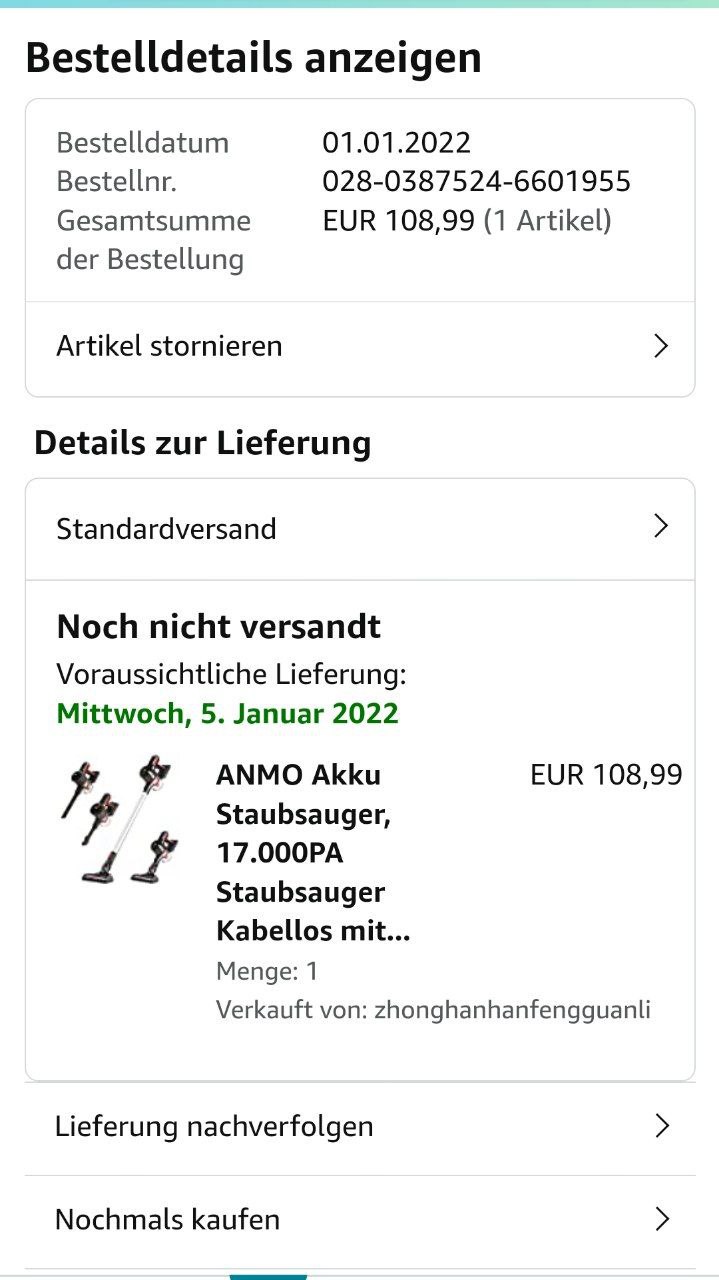This screenshot has width=719, height=1280.
Task: Click seller name zhonghanhanfengguanli
Action: pos(512,1010)
